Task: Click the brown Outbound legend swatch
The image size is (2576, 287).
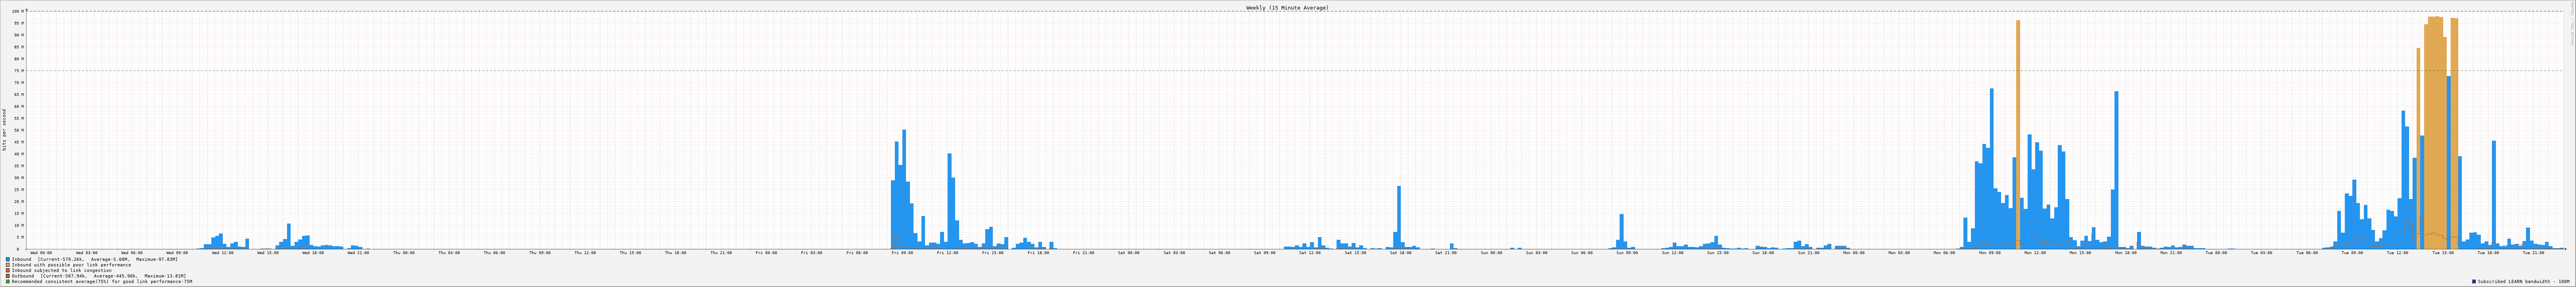Action: pyautogui.click(x=8, y=276)
